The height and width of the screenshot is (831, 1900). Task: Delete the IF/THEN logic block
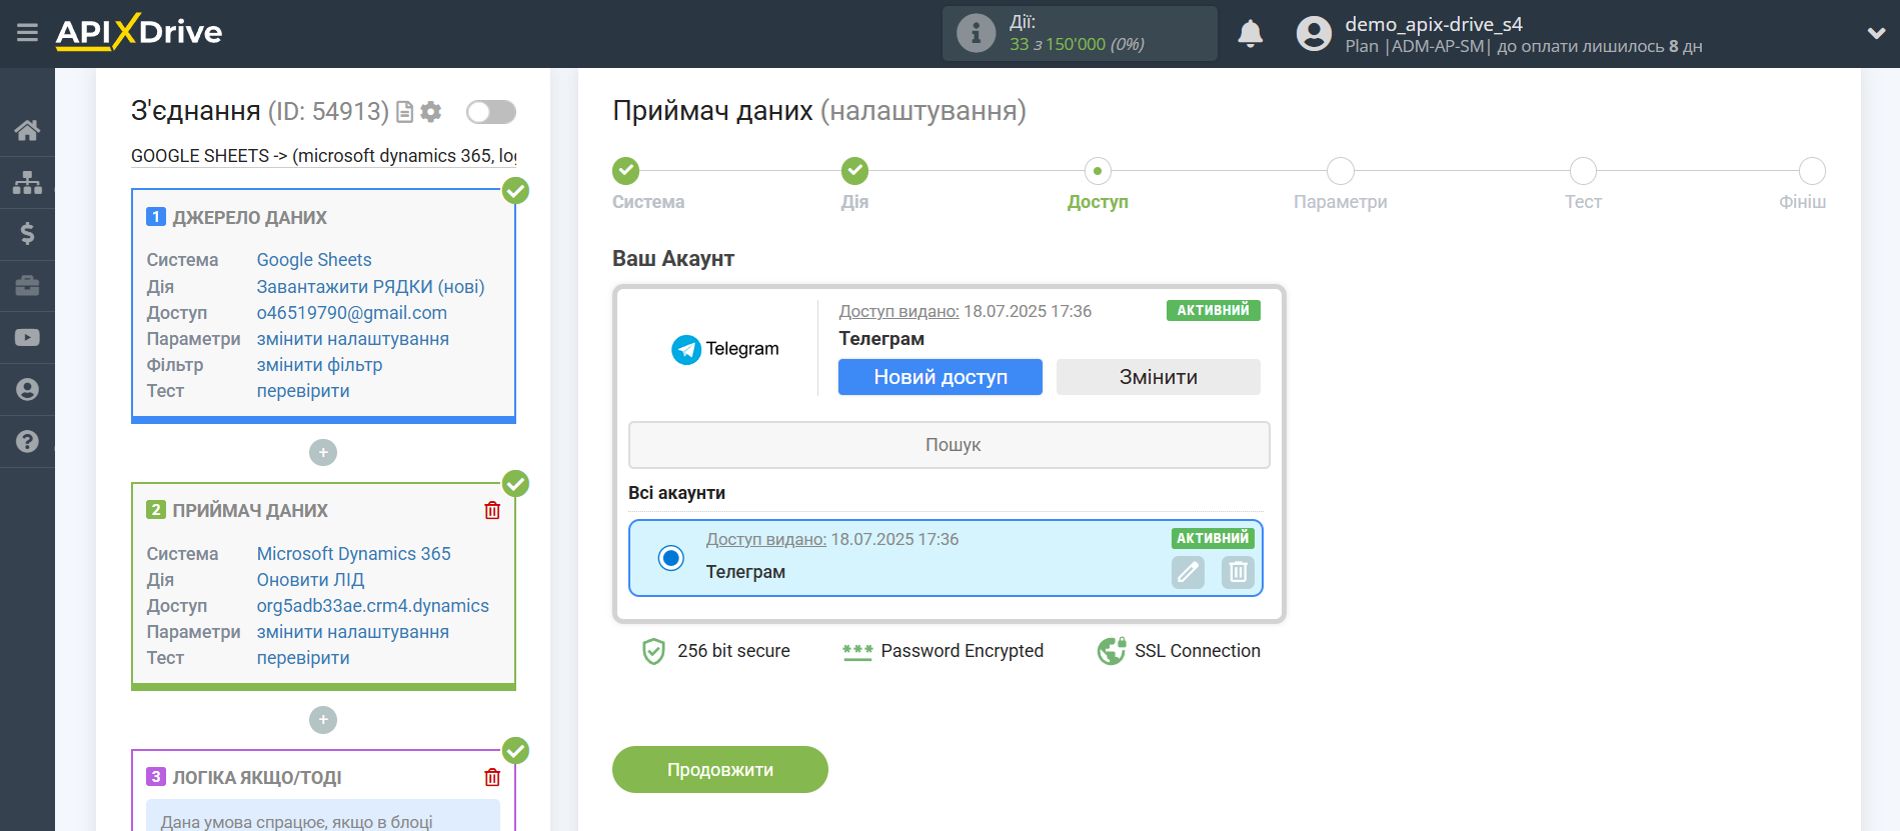click(492, 777)
